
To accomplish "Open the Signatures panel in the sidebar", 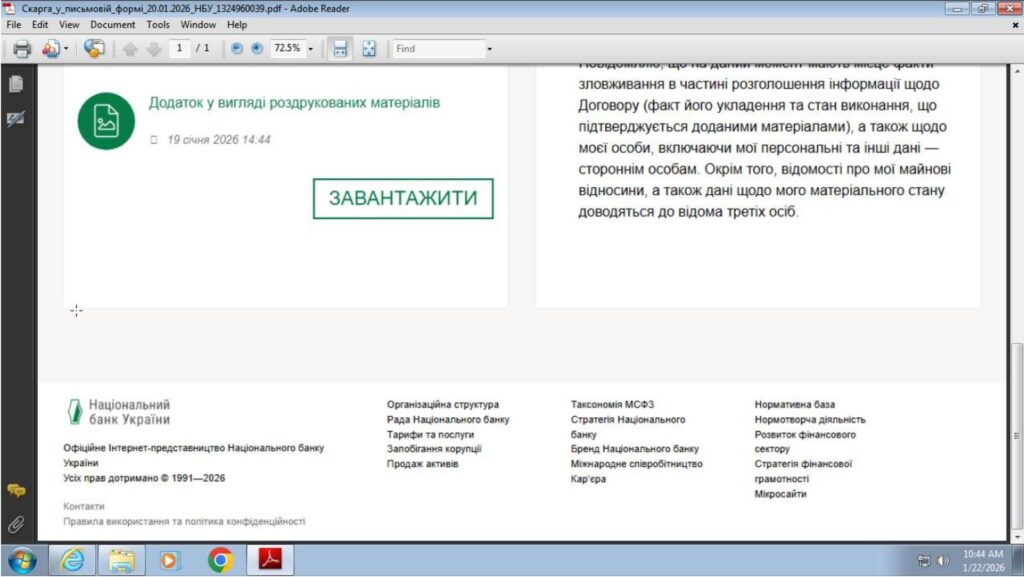I will 15,119.
